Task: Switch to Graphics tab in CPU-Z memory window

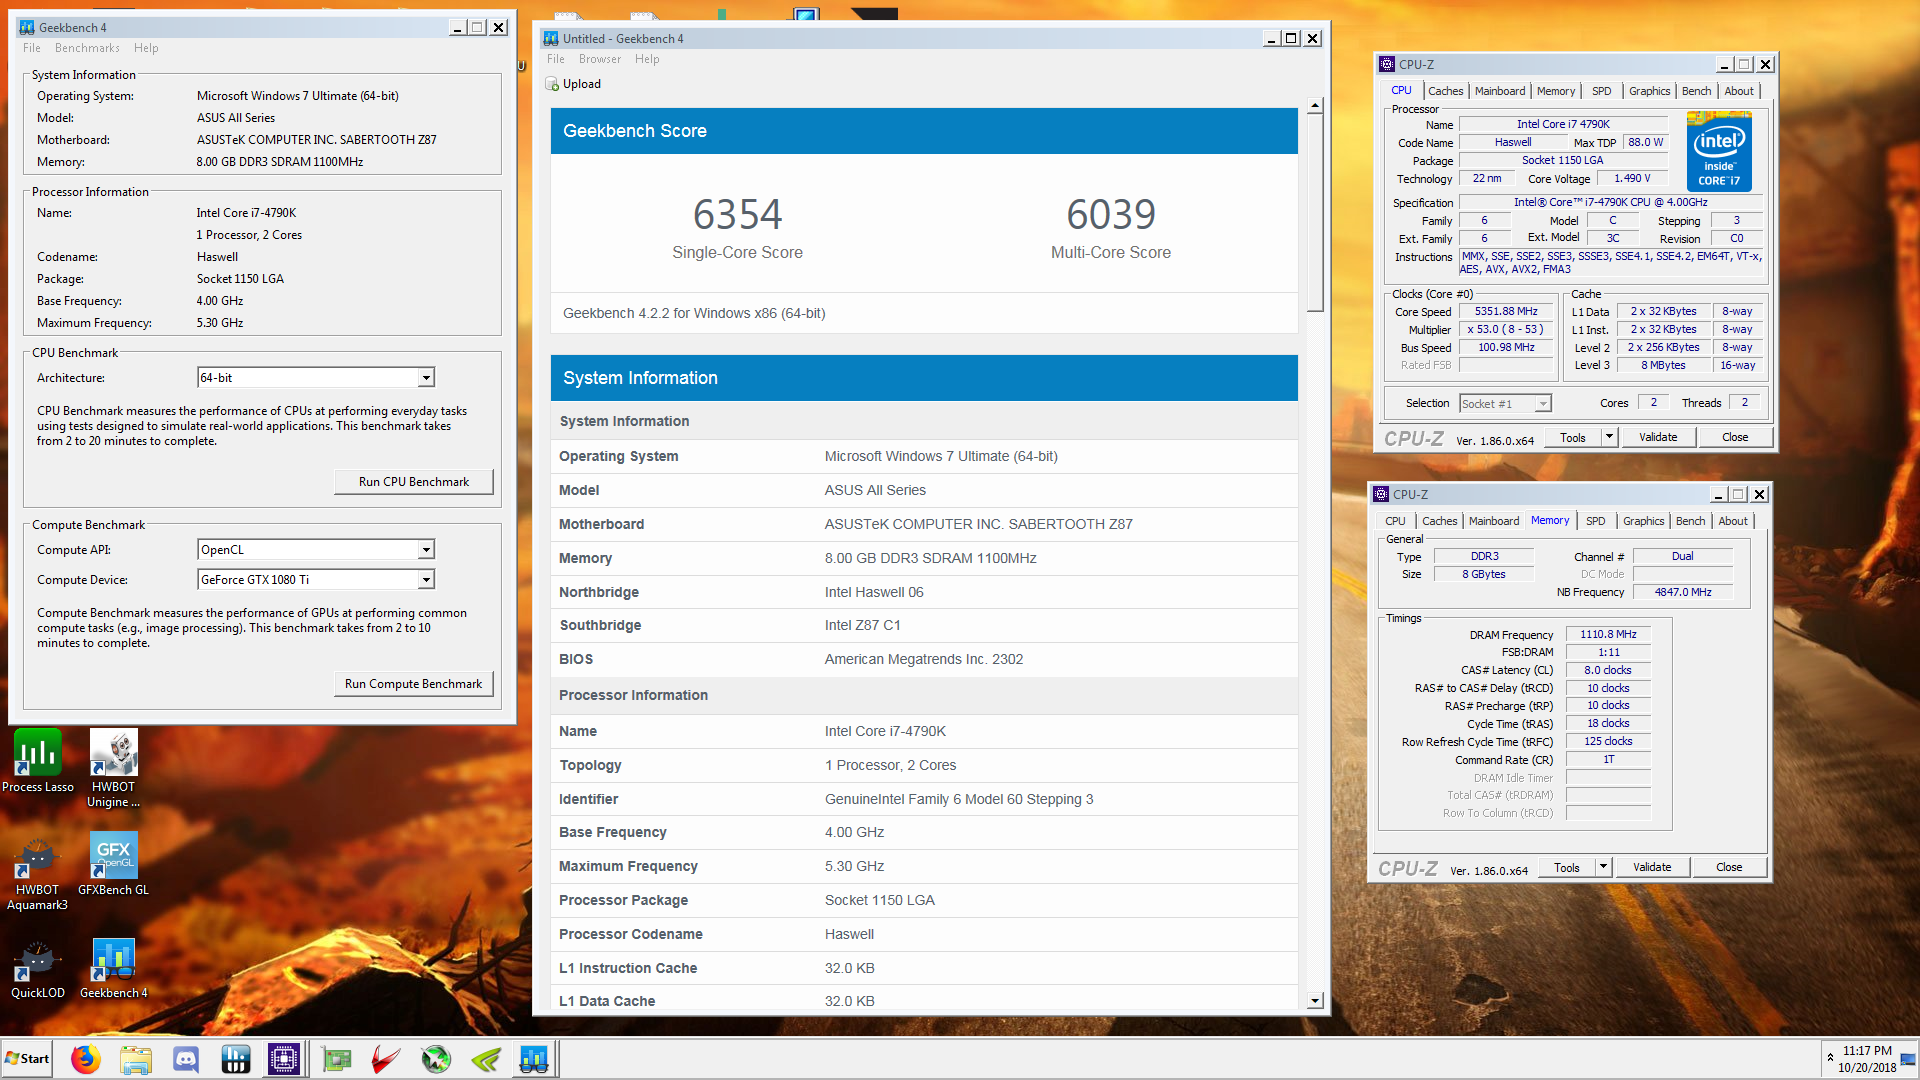Action: coord(1644,521)
